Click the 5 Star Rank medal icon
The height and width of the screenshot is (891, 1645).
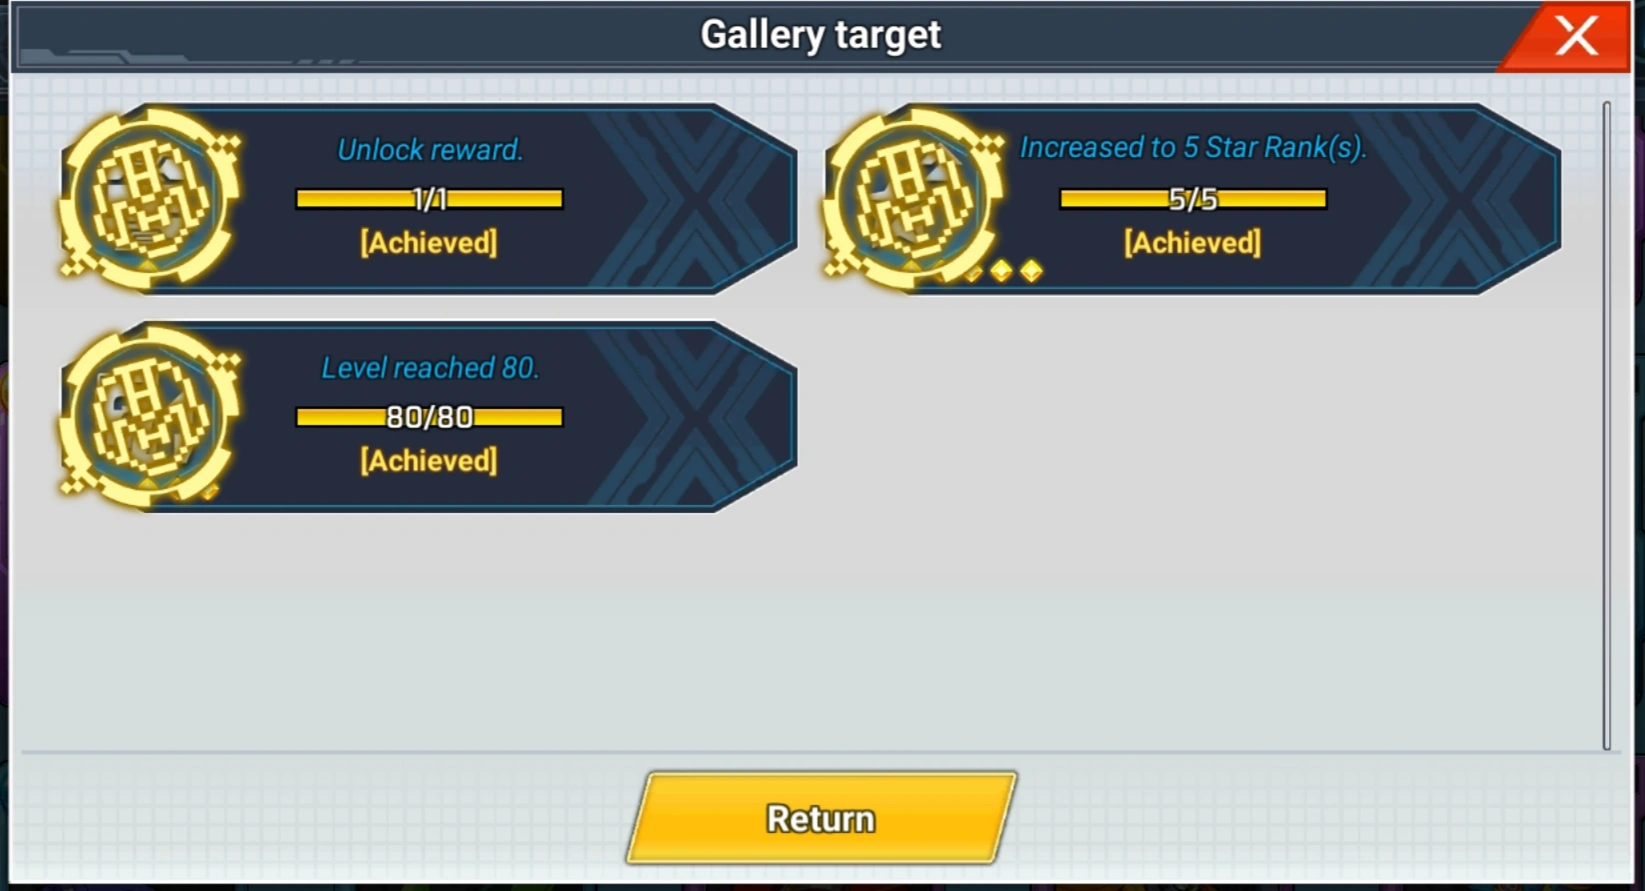913,197
